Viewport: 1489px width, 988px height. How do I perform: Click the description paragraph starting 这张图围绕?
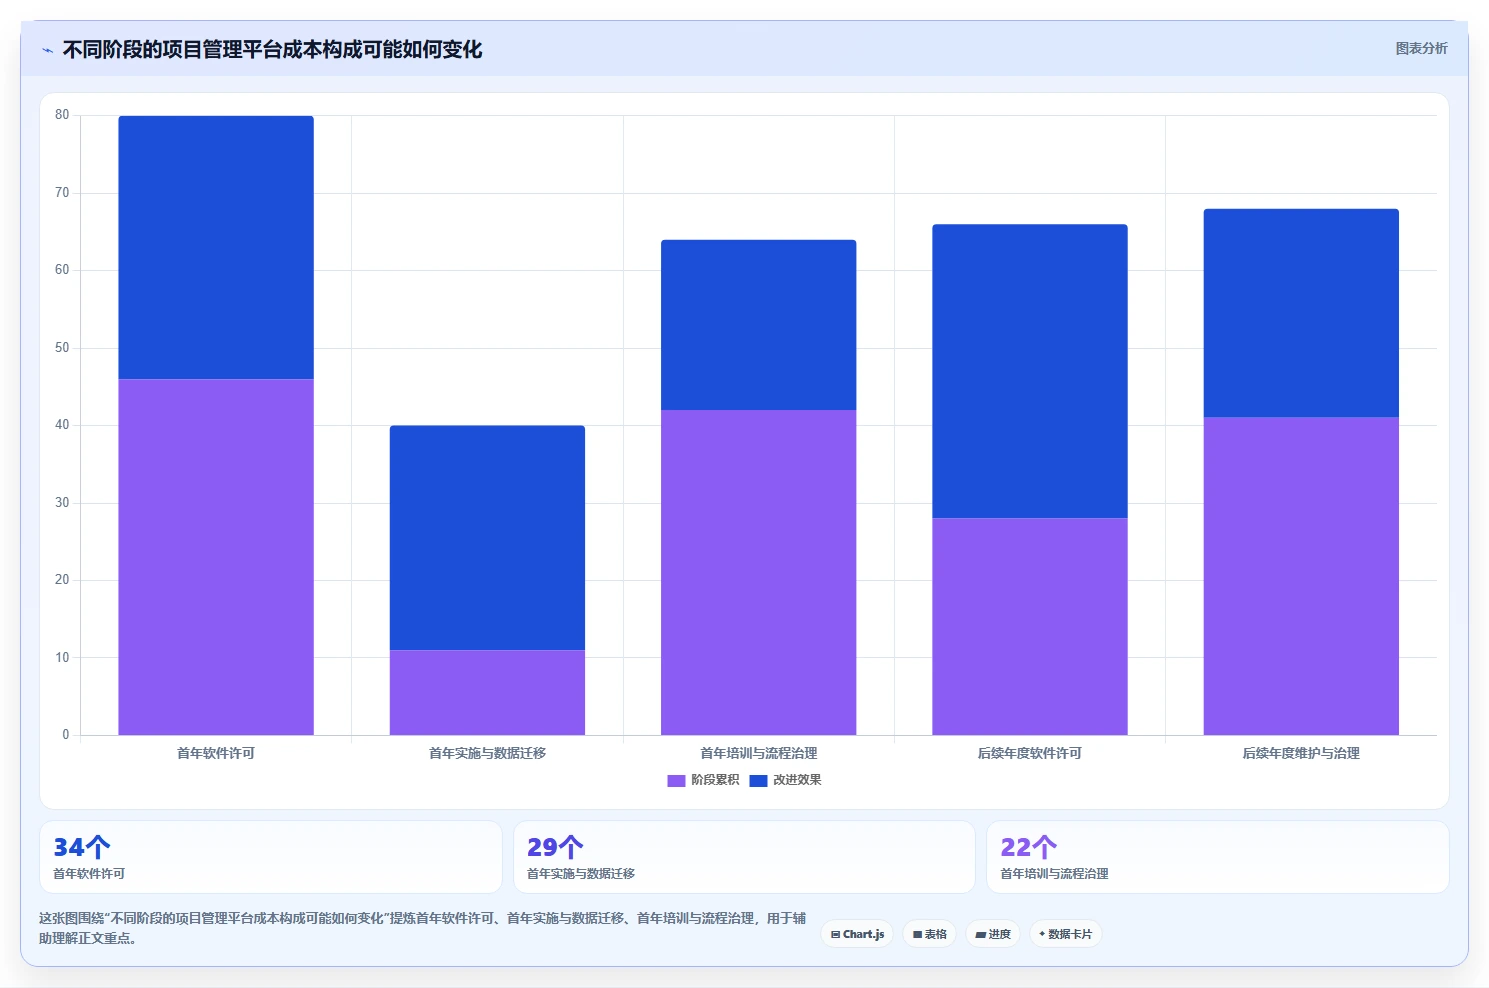(x=423, y=928)
